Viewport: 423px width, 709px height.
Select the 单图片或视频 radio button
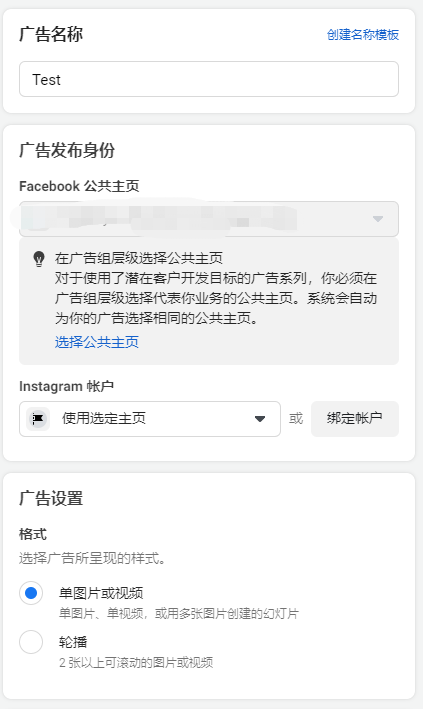(x=31, y=593)
